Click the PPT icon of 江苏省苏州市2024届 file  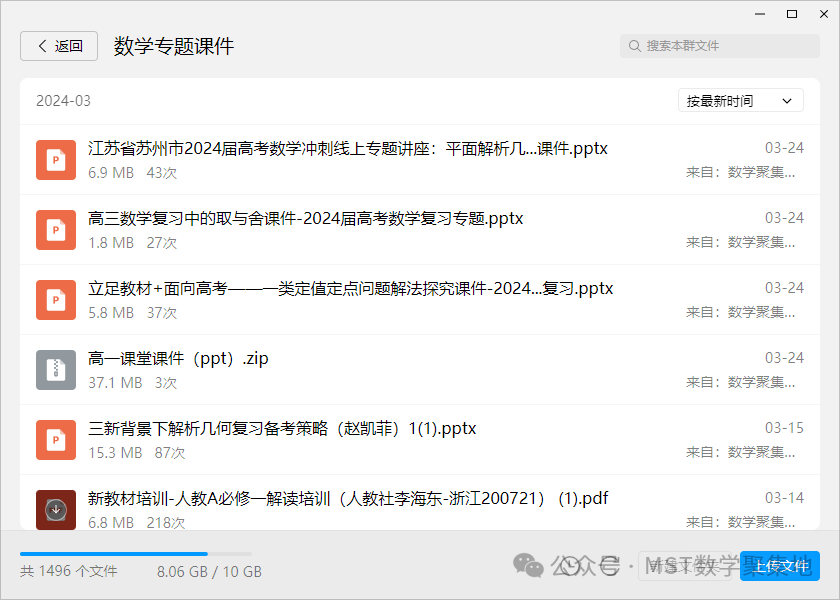tap(56, 160)
